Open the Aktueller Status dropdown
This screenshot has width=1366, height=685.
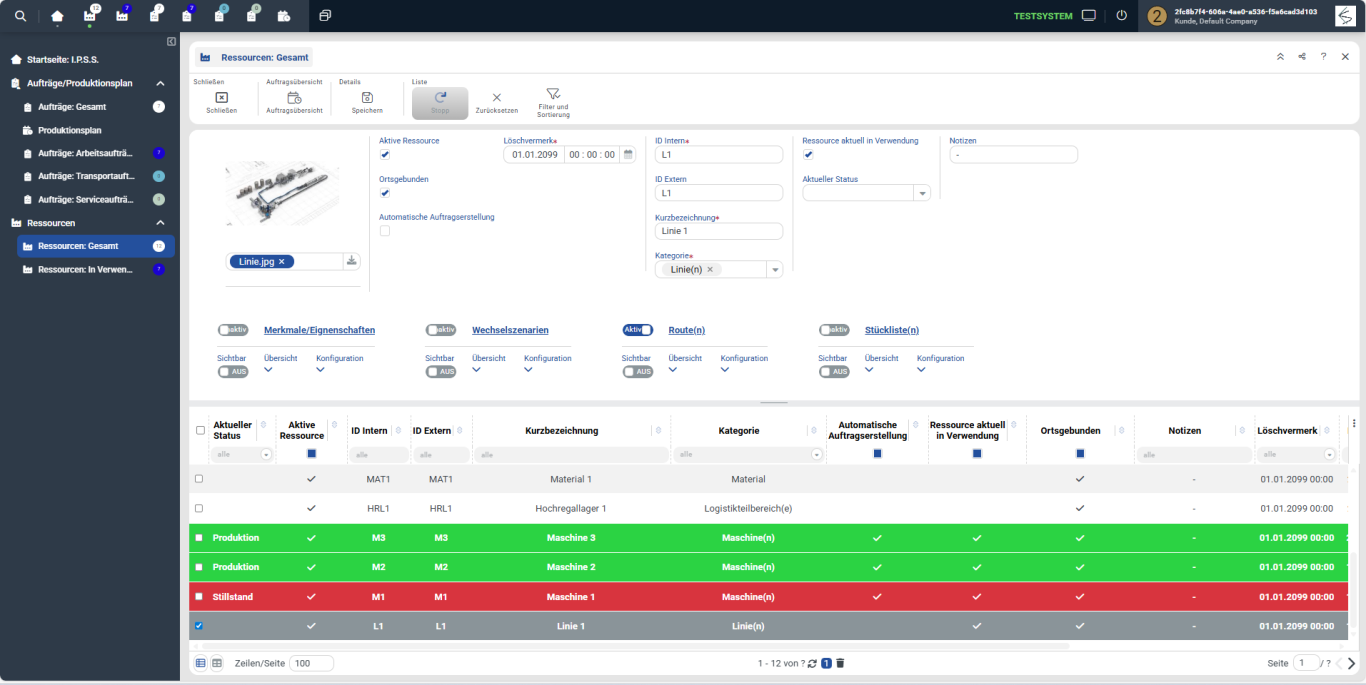tap(921, 193)
